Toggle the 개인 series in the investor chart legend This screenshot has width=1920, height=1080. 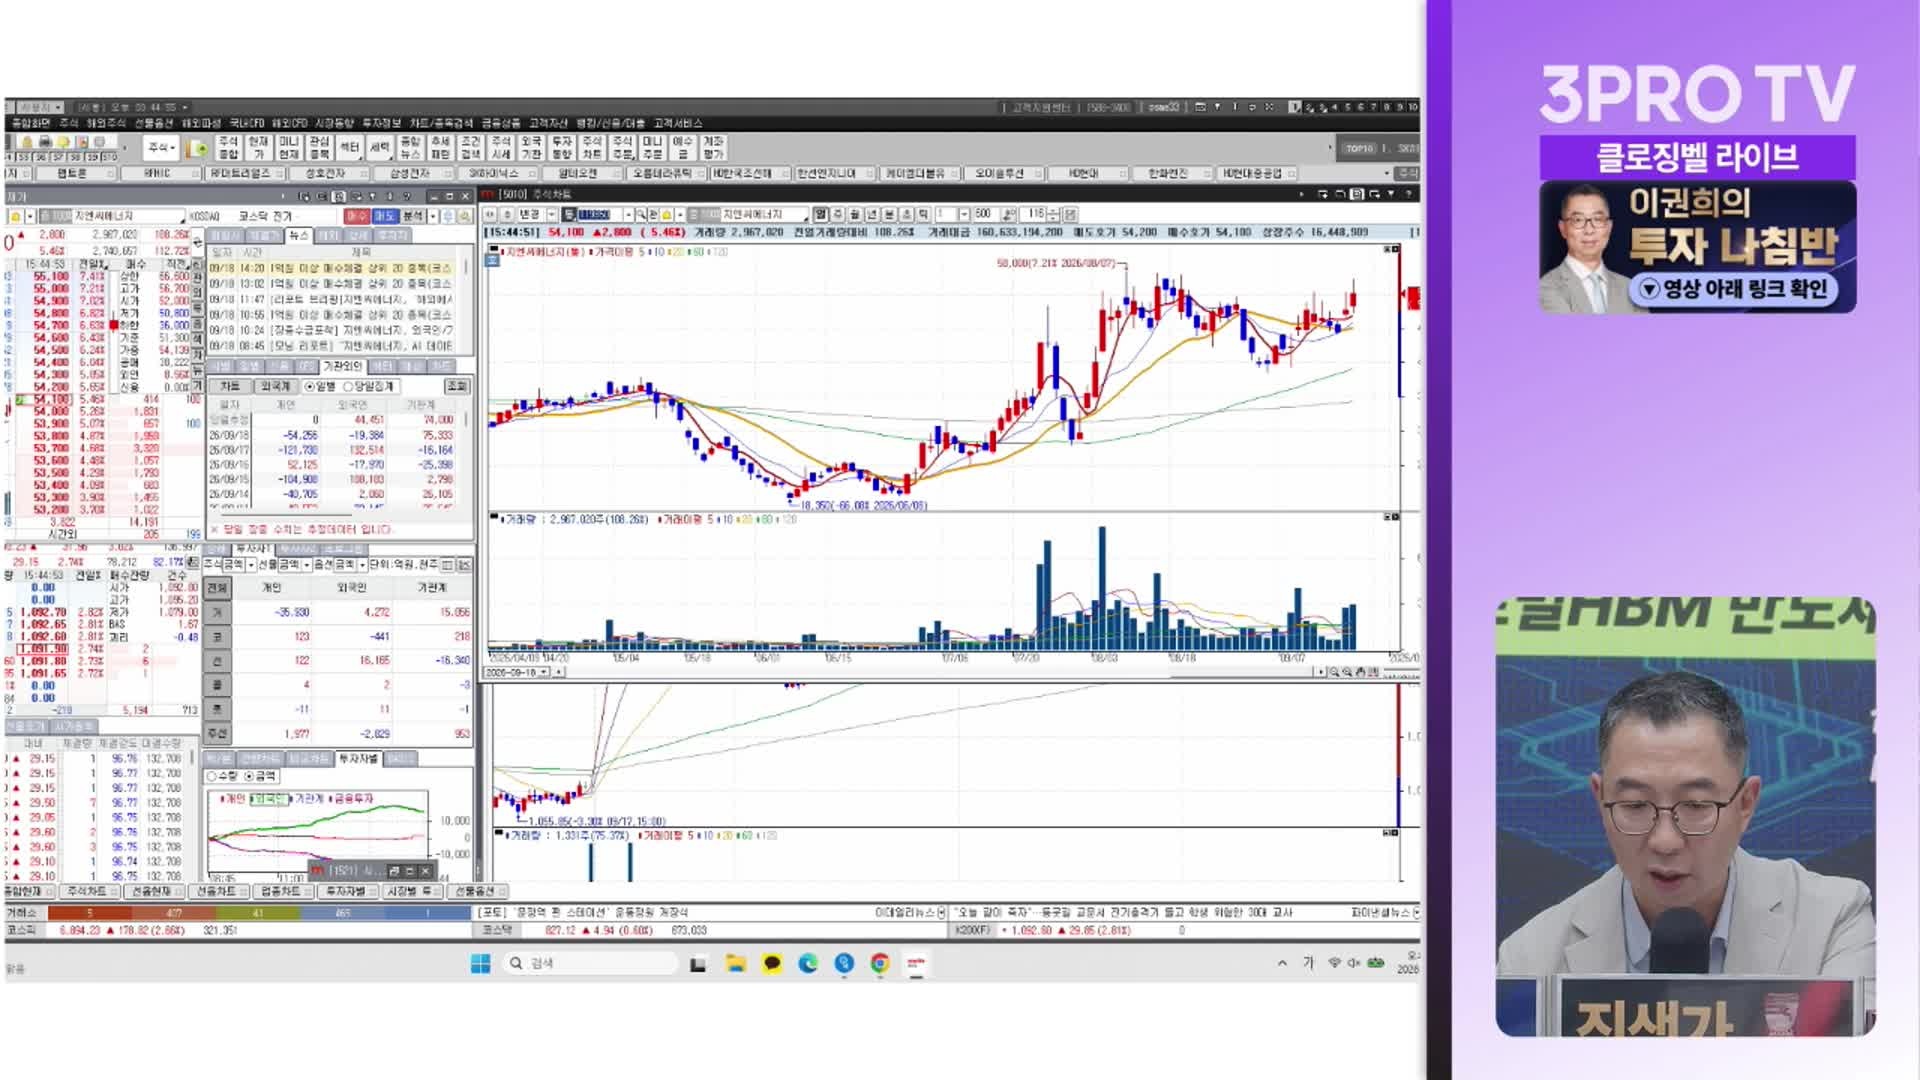(233, 798)
